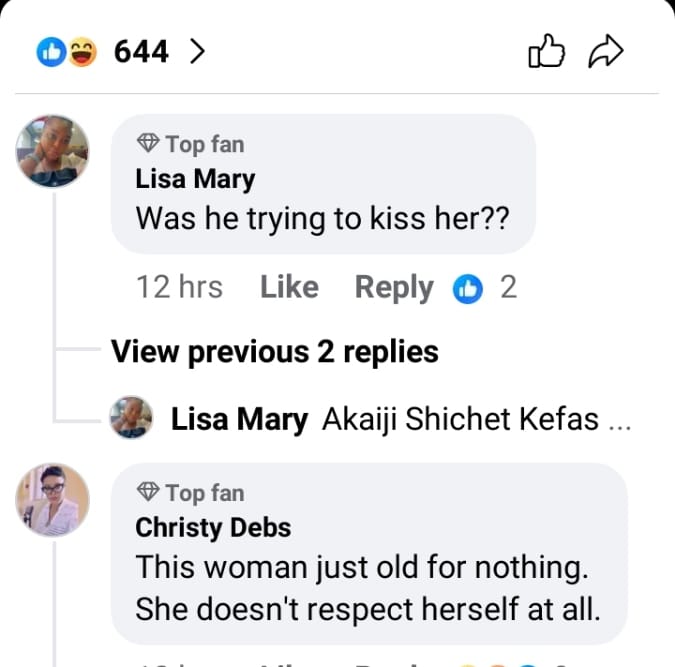Open the blue like reaction icon
The width and height of the screenshot is (675, 667).
50,53
